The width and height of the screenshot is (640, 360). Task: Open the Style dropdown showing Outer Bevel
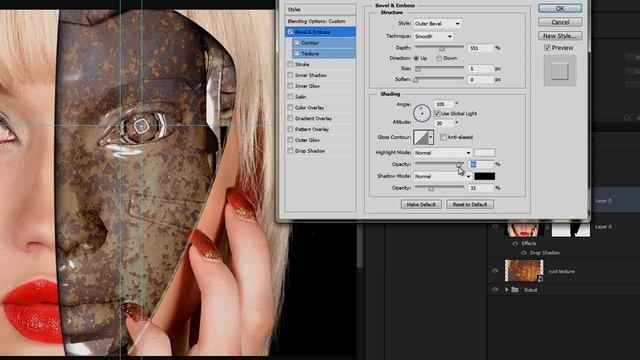[x=437, y=24]
